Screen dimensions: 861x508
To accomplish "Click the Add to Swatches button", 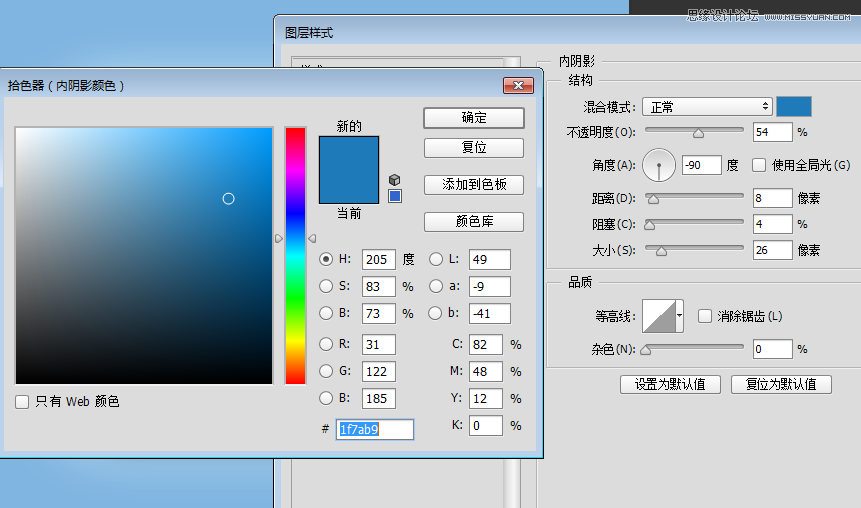I will [x=474, y=184].
